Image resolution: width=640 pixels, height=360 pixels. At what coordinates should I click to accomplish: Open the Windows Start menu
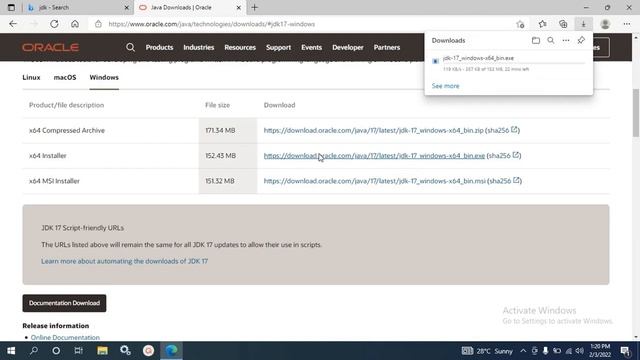[11, 351]
